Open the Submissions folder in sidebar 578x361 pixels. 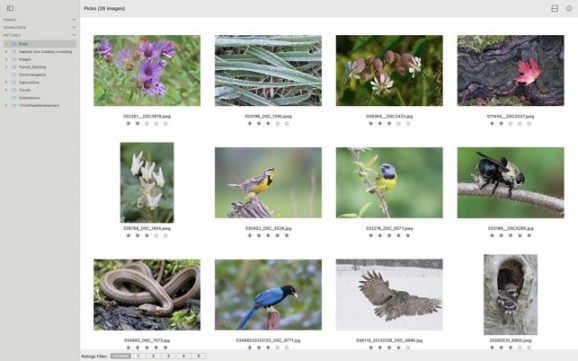[29, 98]
